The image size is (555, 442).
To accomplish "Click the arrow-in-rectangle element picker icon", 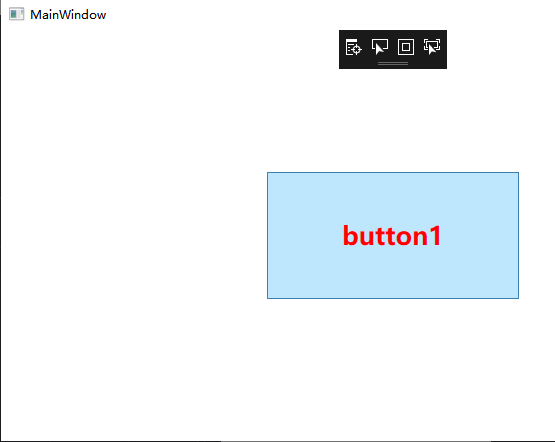I will coord(379,47).
